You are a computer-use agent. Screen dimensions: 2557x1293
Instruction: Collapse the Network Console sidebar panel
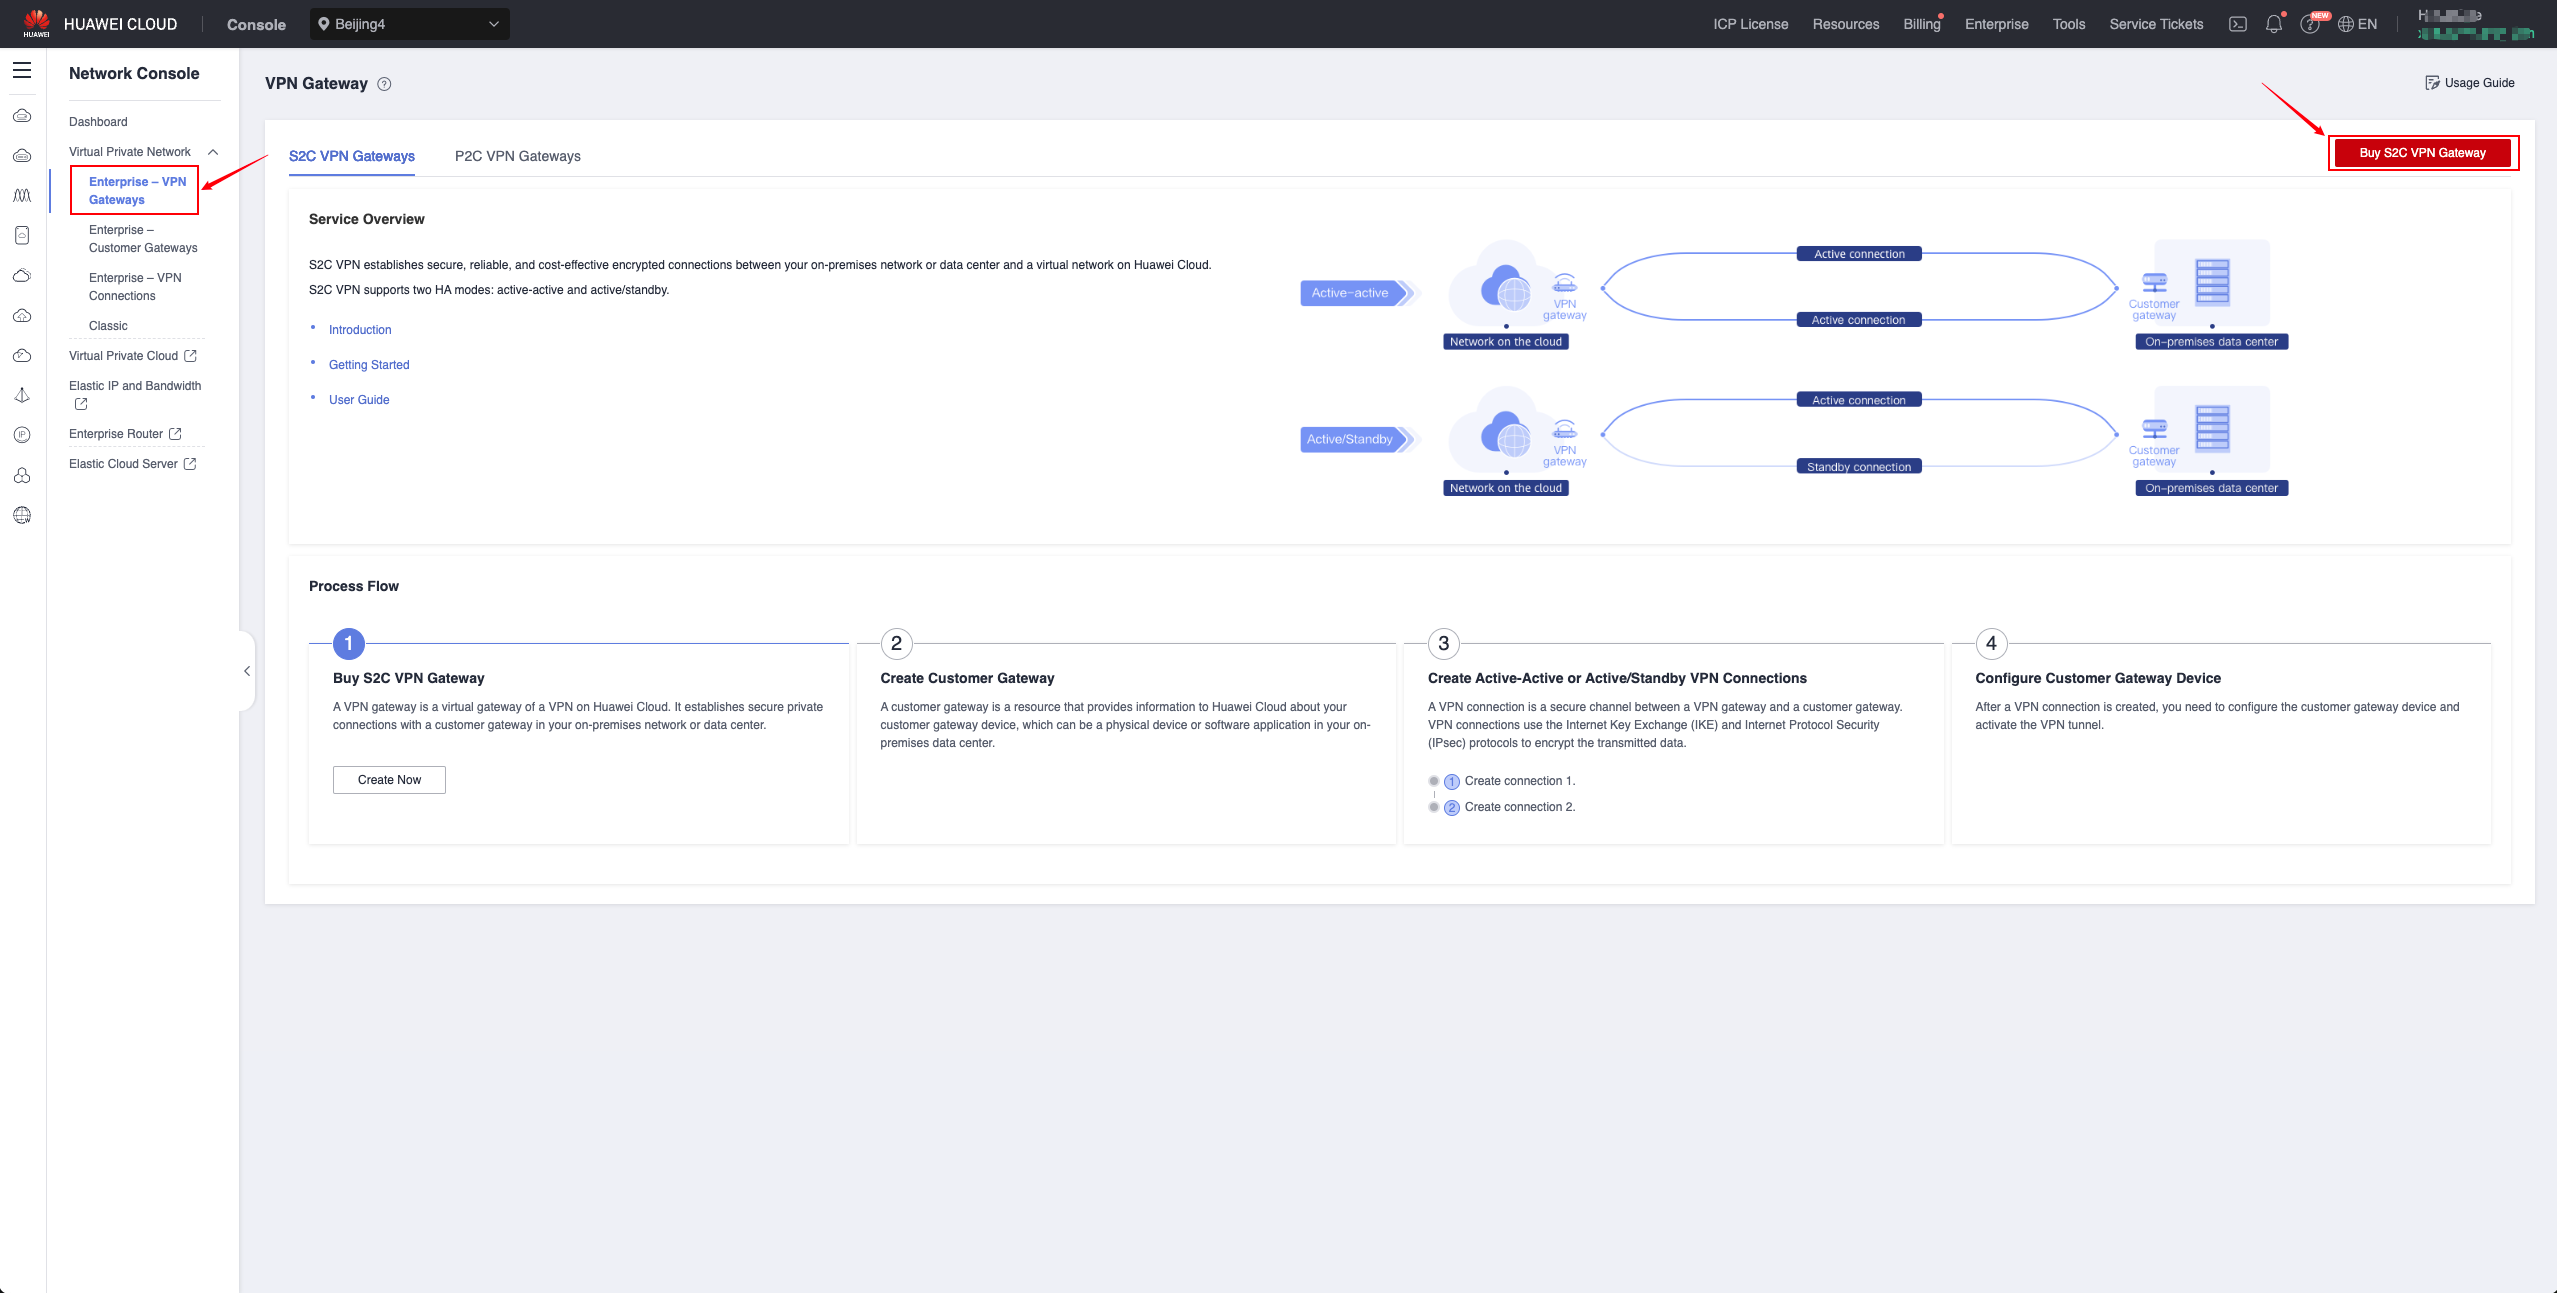pos(246,671)
